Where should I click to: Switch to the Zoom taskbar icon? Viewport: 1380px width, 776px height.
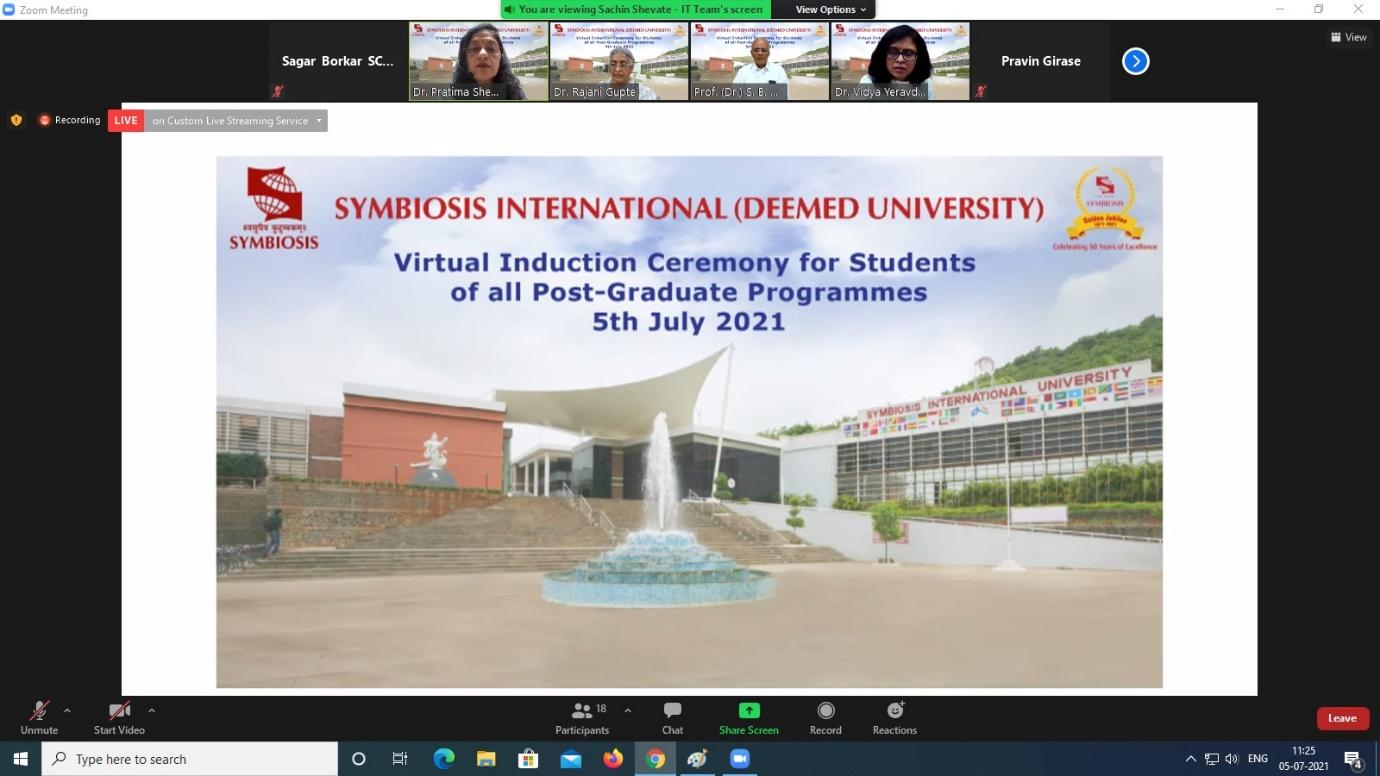click(x=740, y=759)
